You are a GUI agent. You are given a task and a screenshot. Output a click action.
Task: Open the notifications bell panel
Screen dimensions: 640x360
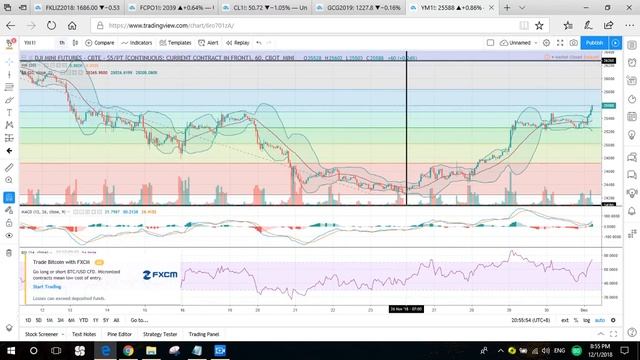pyautogui.click(x=632, y=211)
